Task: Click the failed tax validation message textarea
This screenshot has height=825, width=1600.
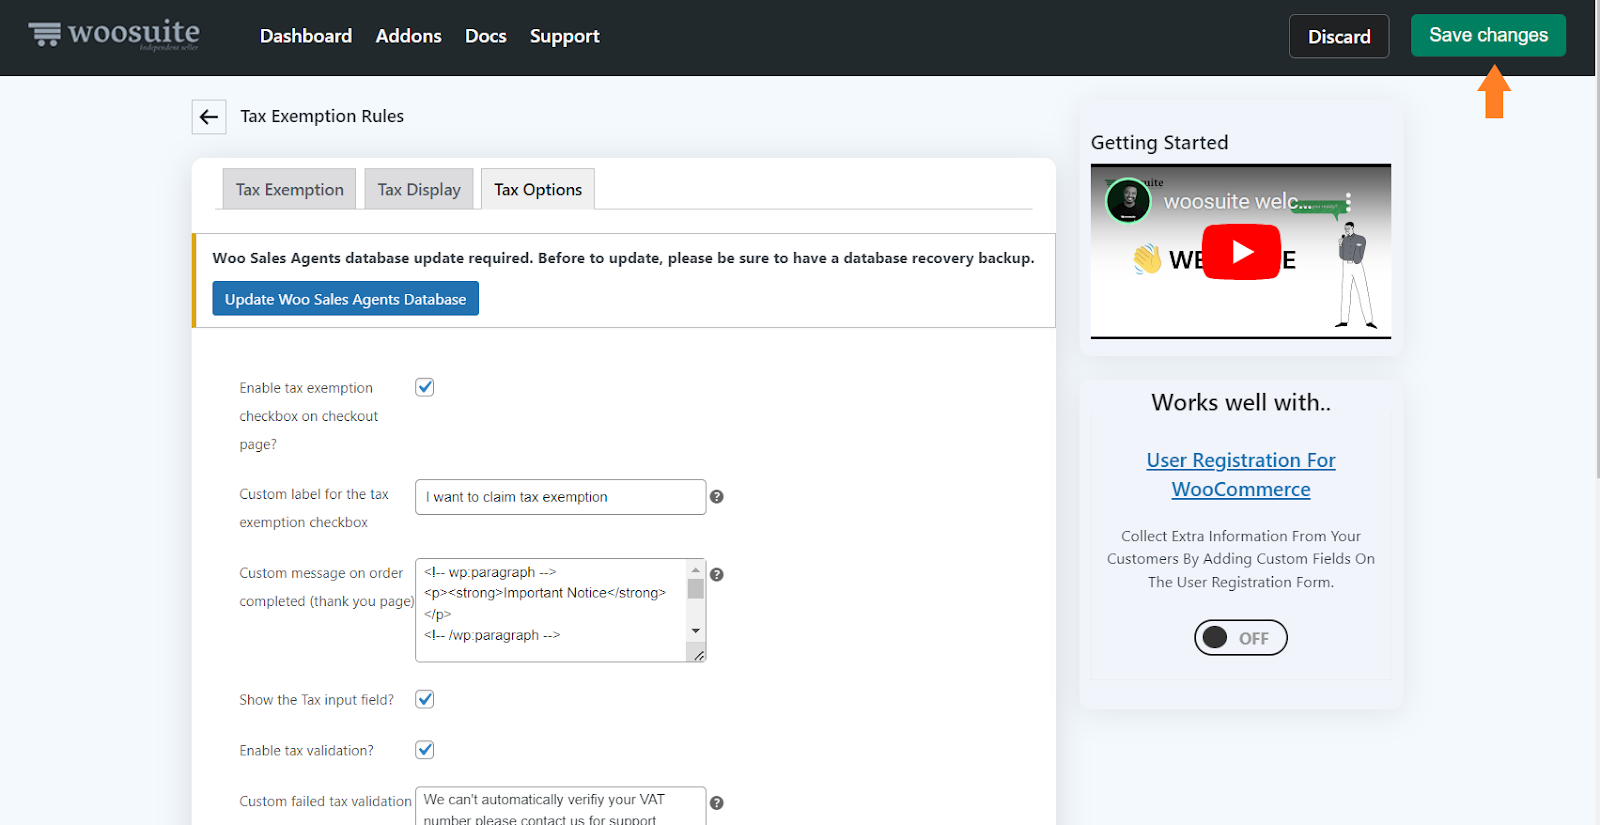Action: 561,806
